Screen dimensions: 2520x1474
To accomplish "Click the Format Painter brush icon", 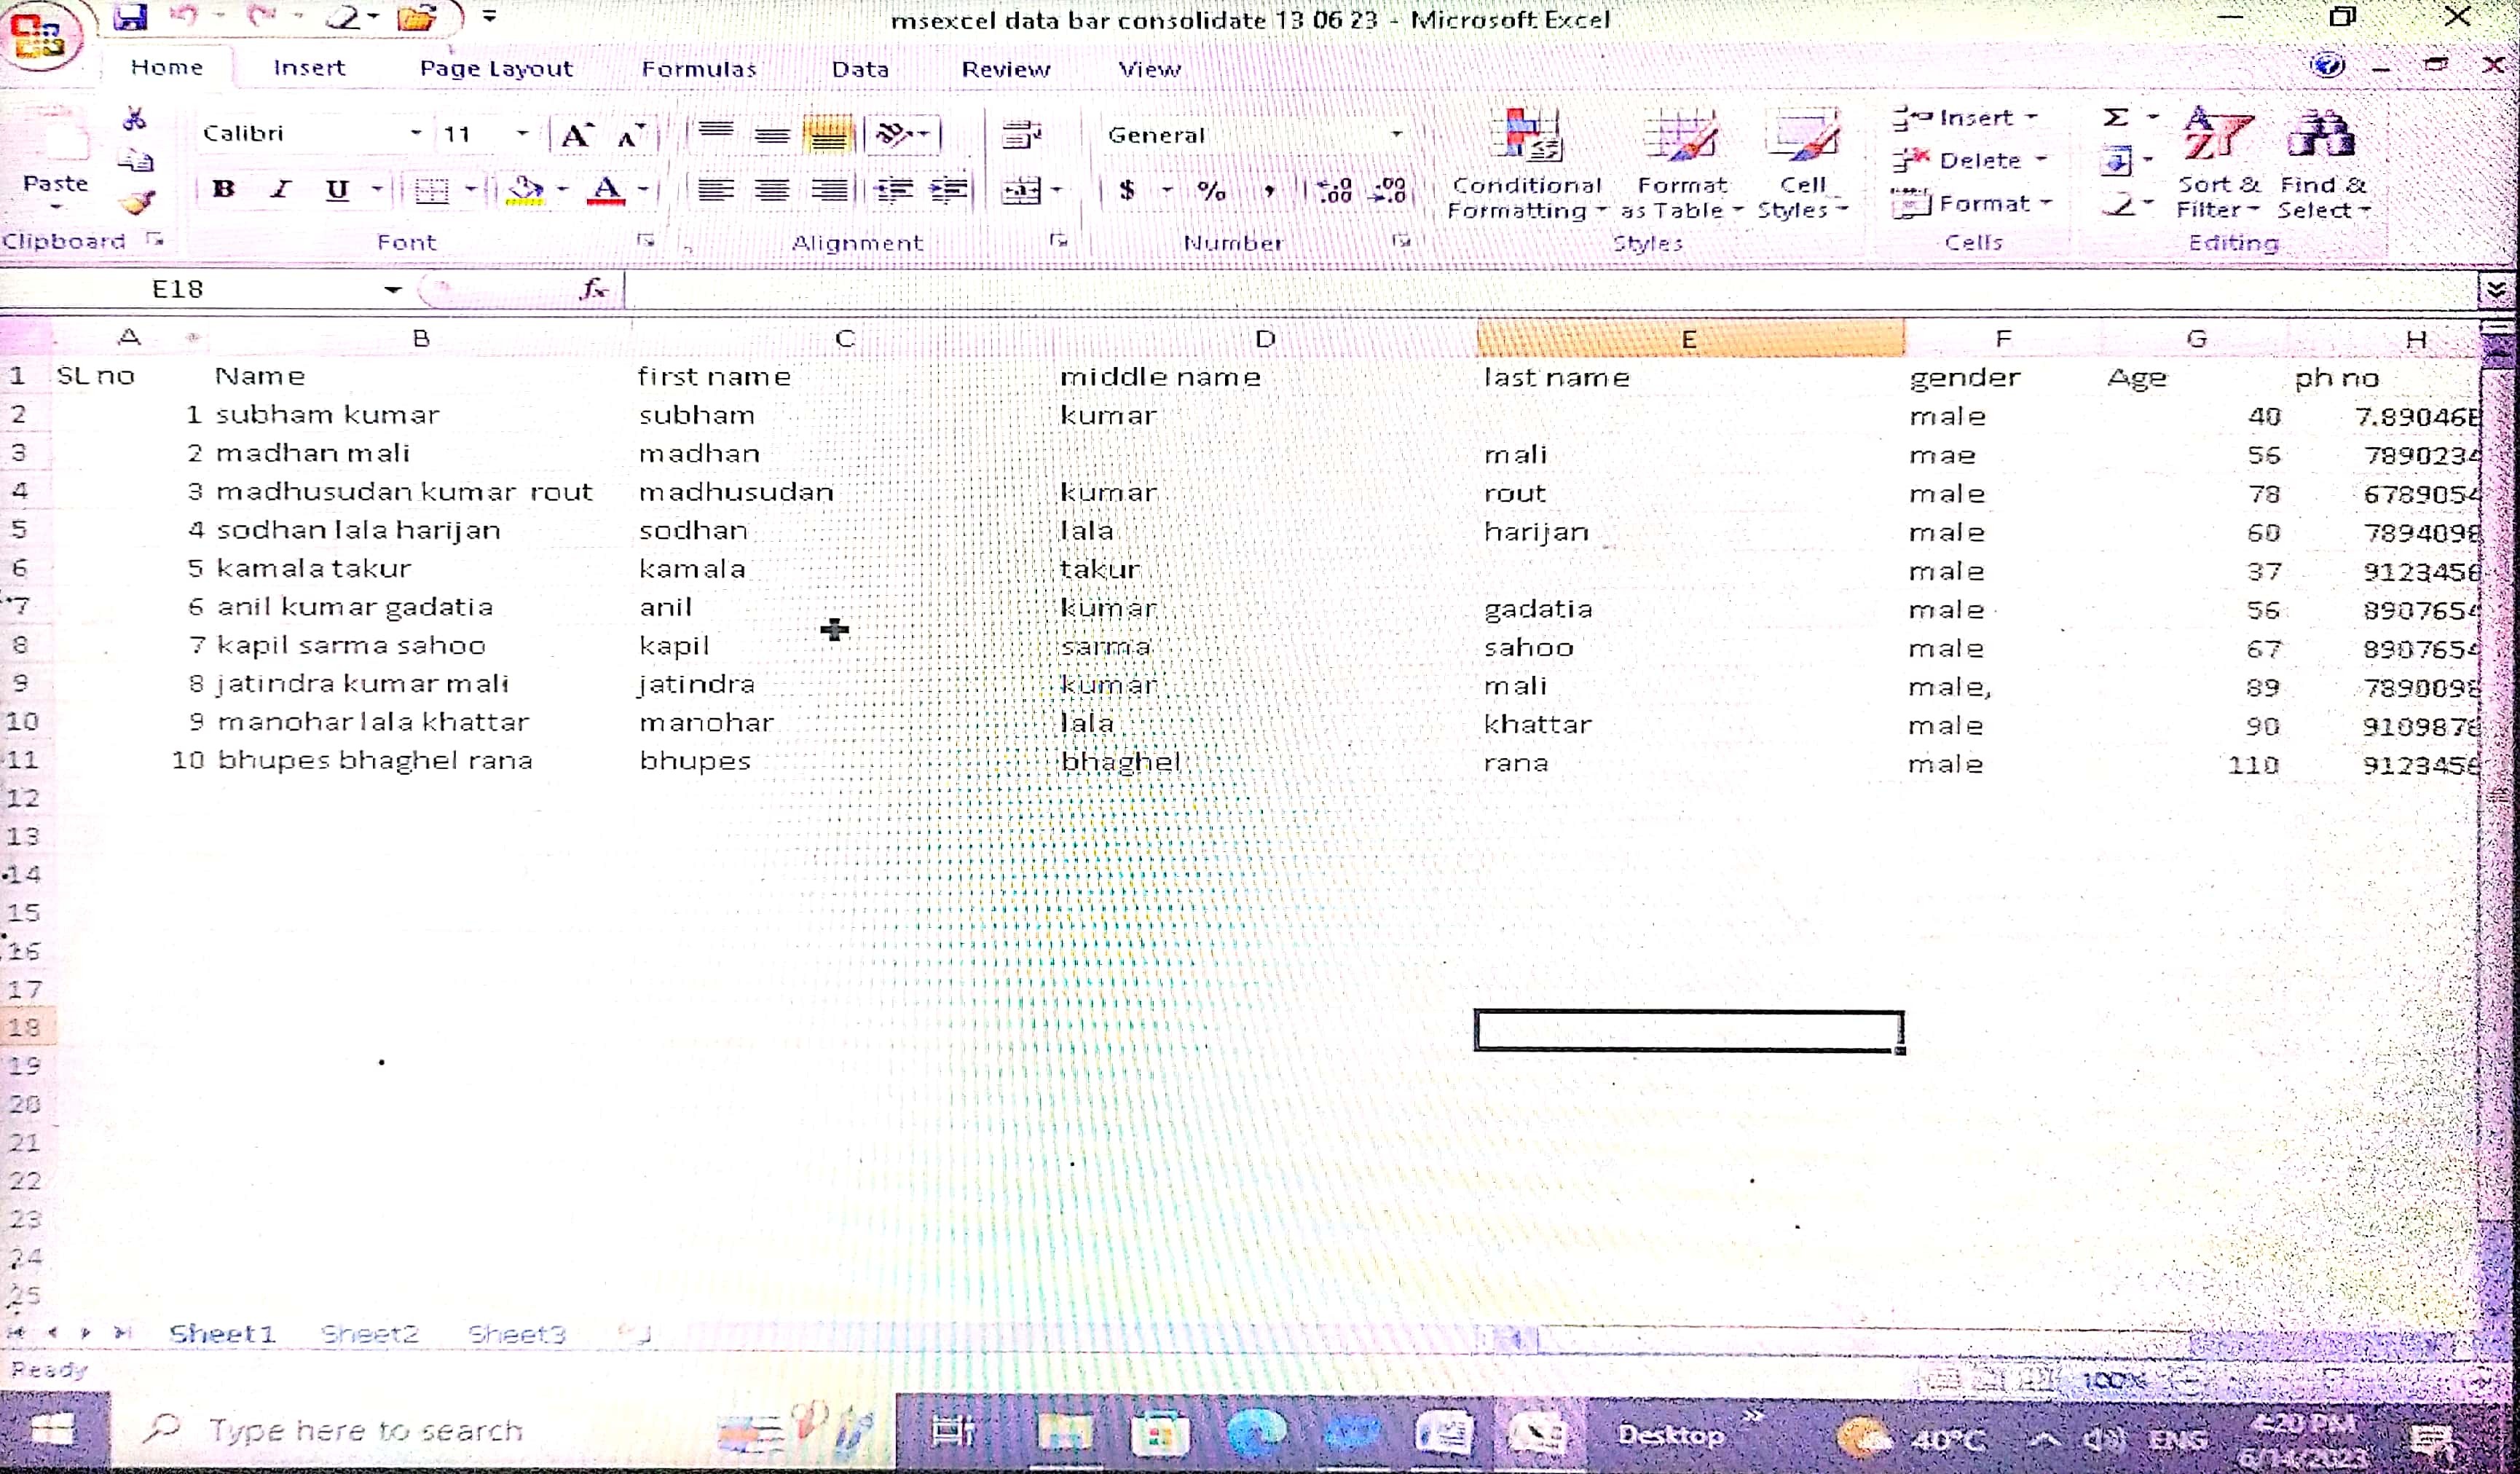I will (x=137, y=203).
